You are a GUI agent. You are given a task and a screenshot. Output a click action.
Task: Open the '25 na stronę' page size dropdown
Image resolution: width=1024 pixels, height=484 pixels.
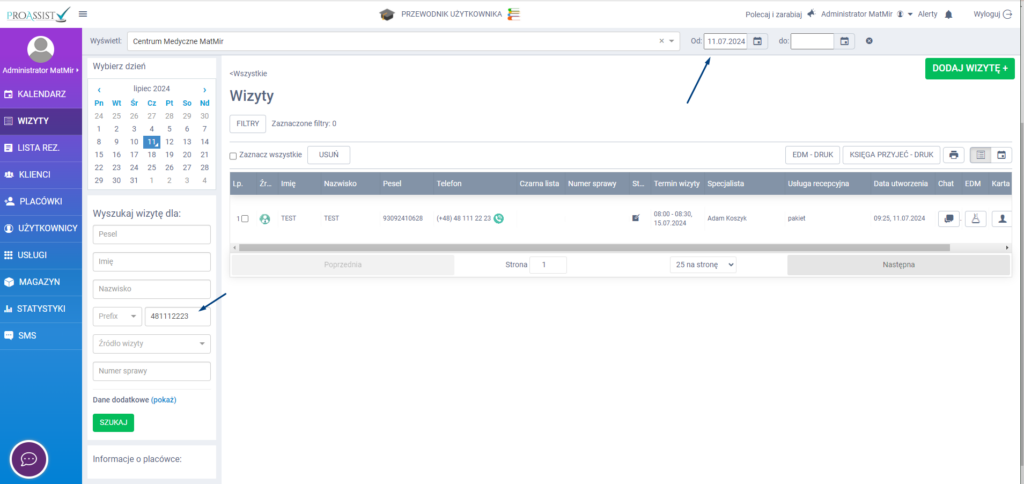[703, 265]
